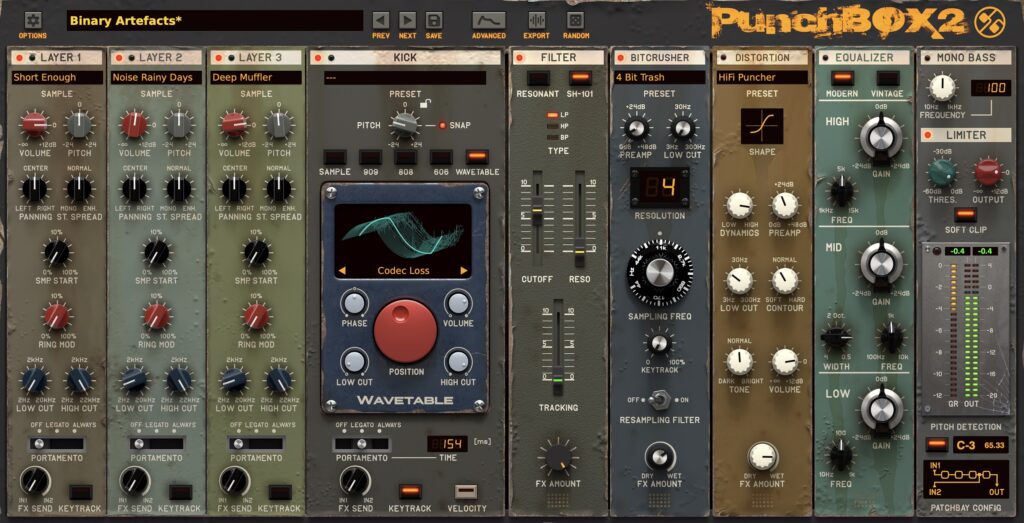
Task: Open Advanced view icon
Action: (489, 20)
